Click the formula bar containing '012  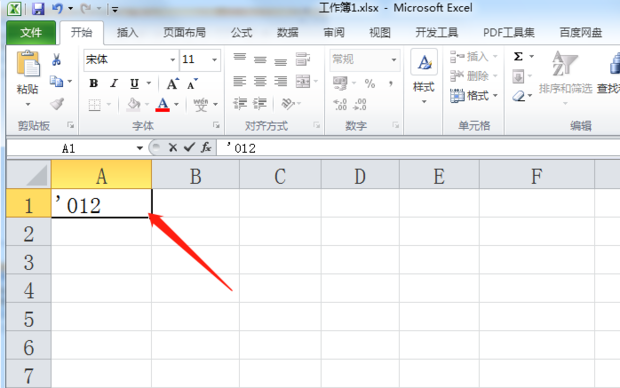click(x=419, y=148)
